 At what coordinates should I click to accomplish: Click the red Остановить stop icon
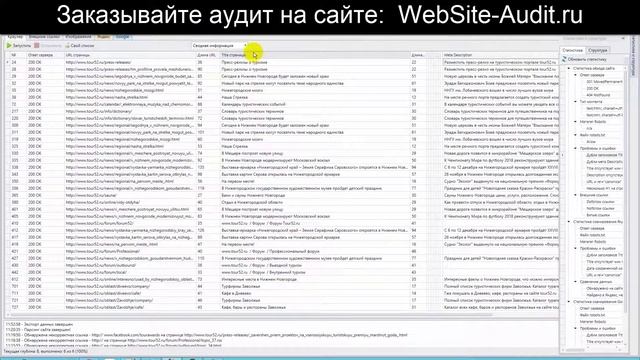[37, 46]
